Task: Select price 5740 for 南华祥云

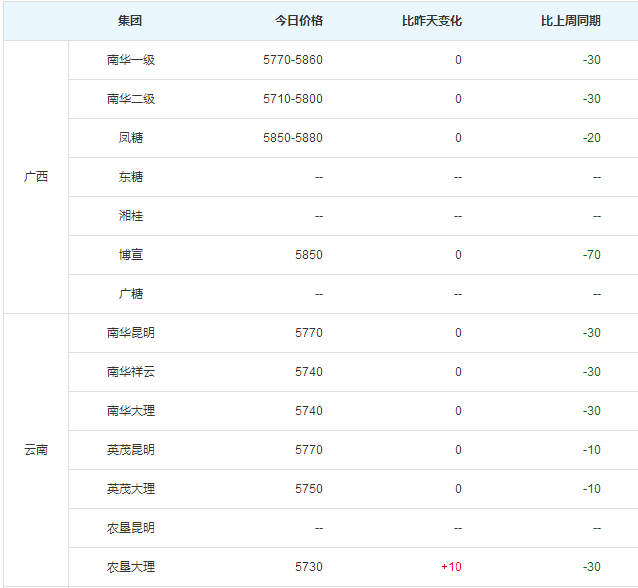Action: coord(309,372)
